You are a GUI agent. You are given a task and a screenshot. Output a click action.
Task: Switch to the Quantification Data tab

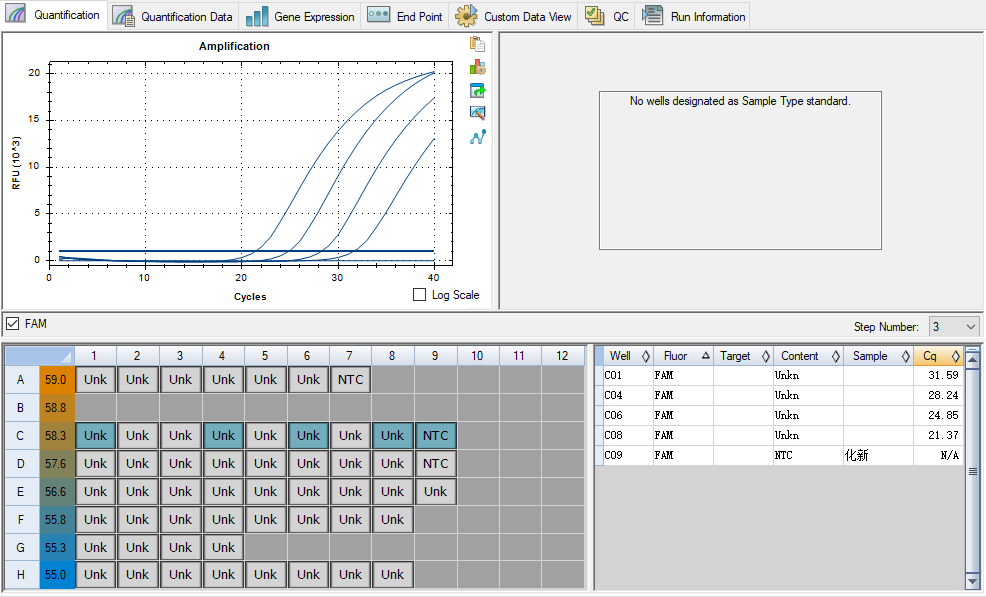point(173,16)
